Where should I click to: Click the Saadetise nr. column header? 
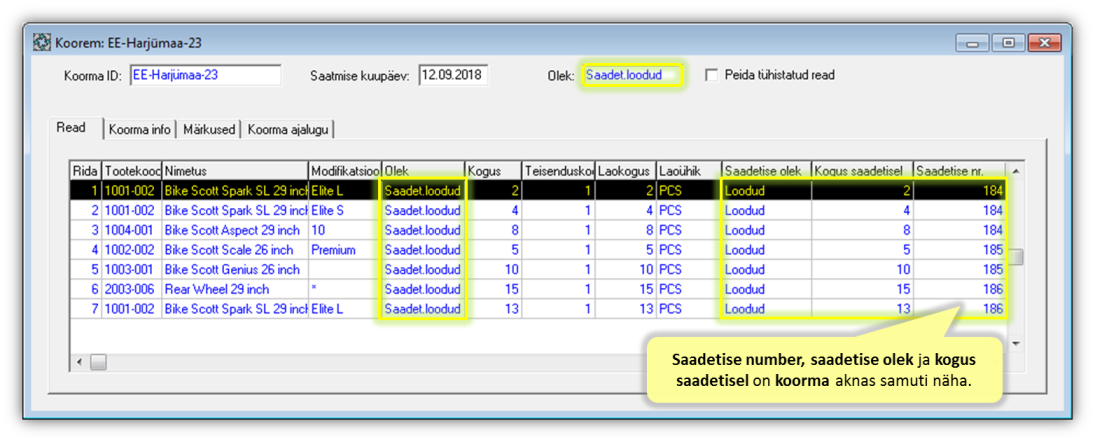(960, 171)
